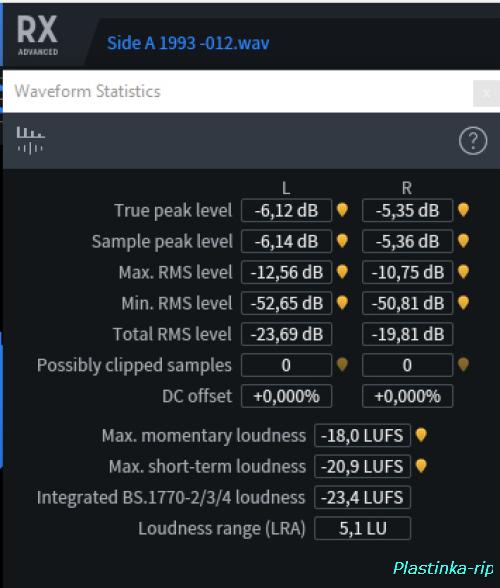500x588 pixels.
Task: Open help with the question mark icon
Action: pos(473,141)
